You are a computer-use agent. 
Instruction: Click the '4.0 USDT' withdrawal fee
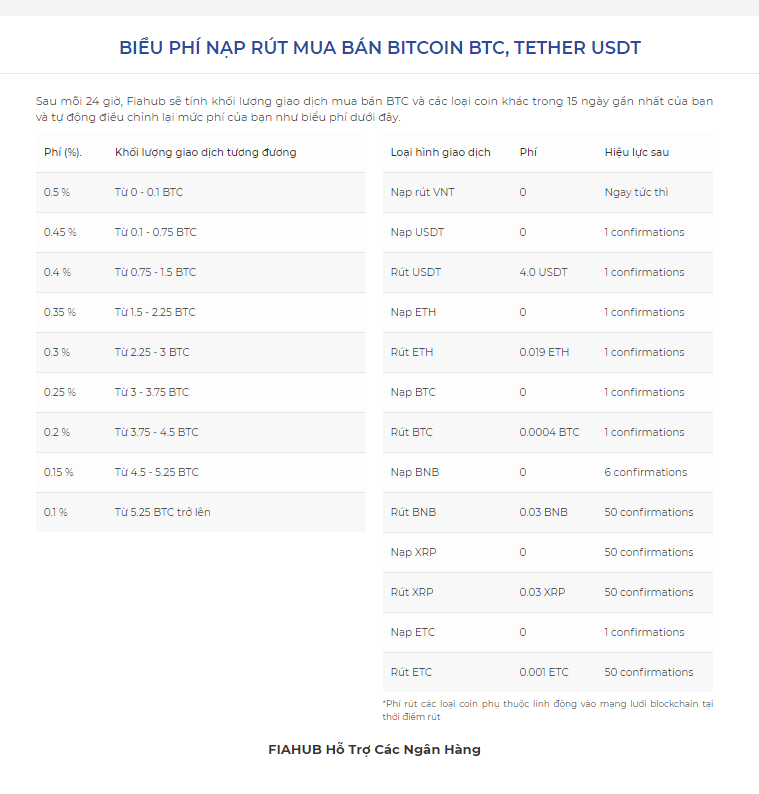click(x=543, y=272)
